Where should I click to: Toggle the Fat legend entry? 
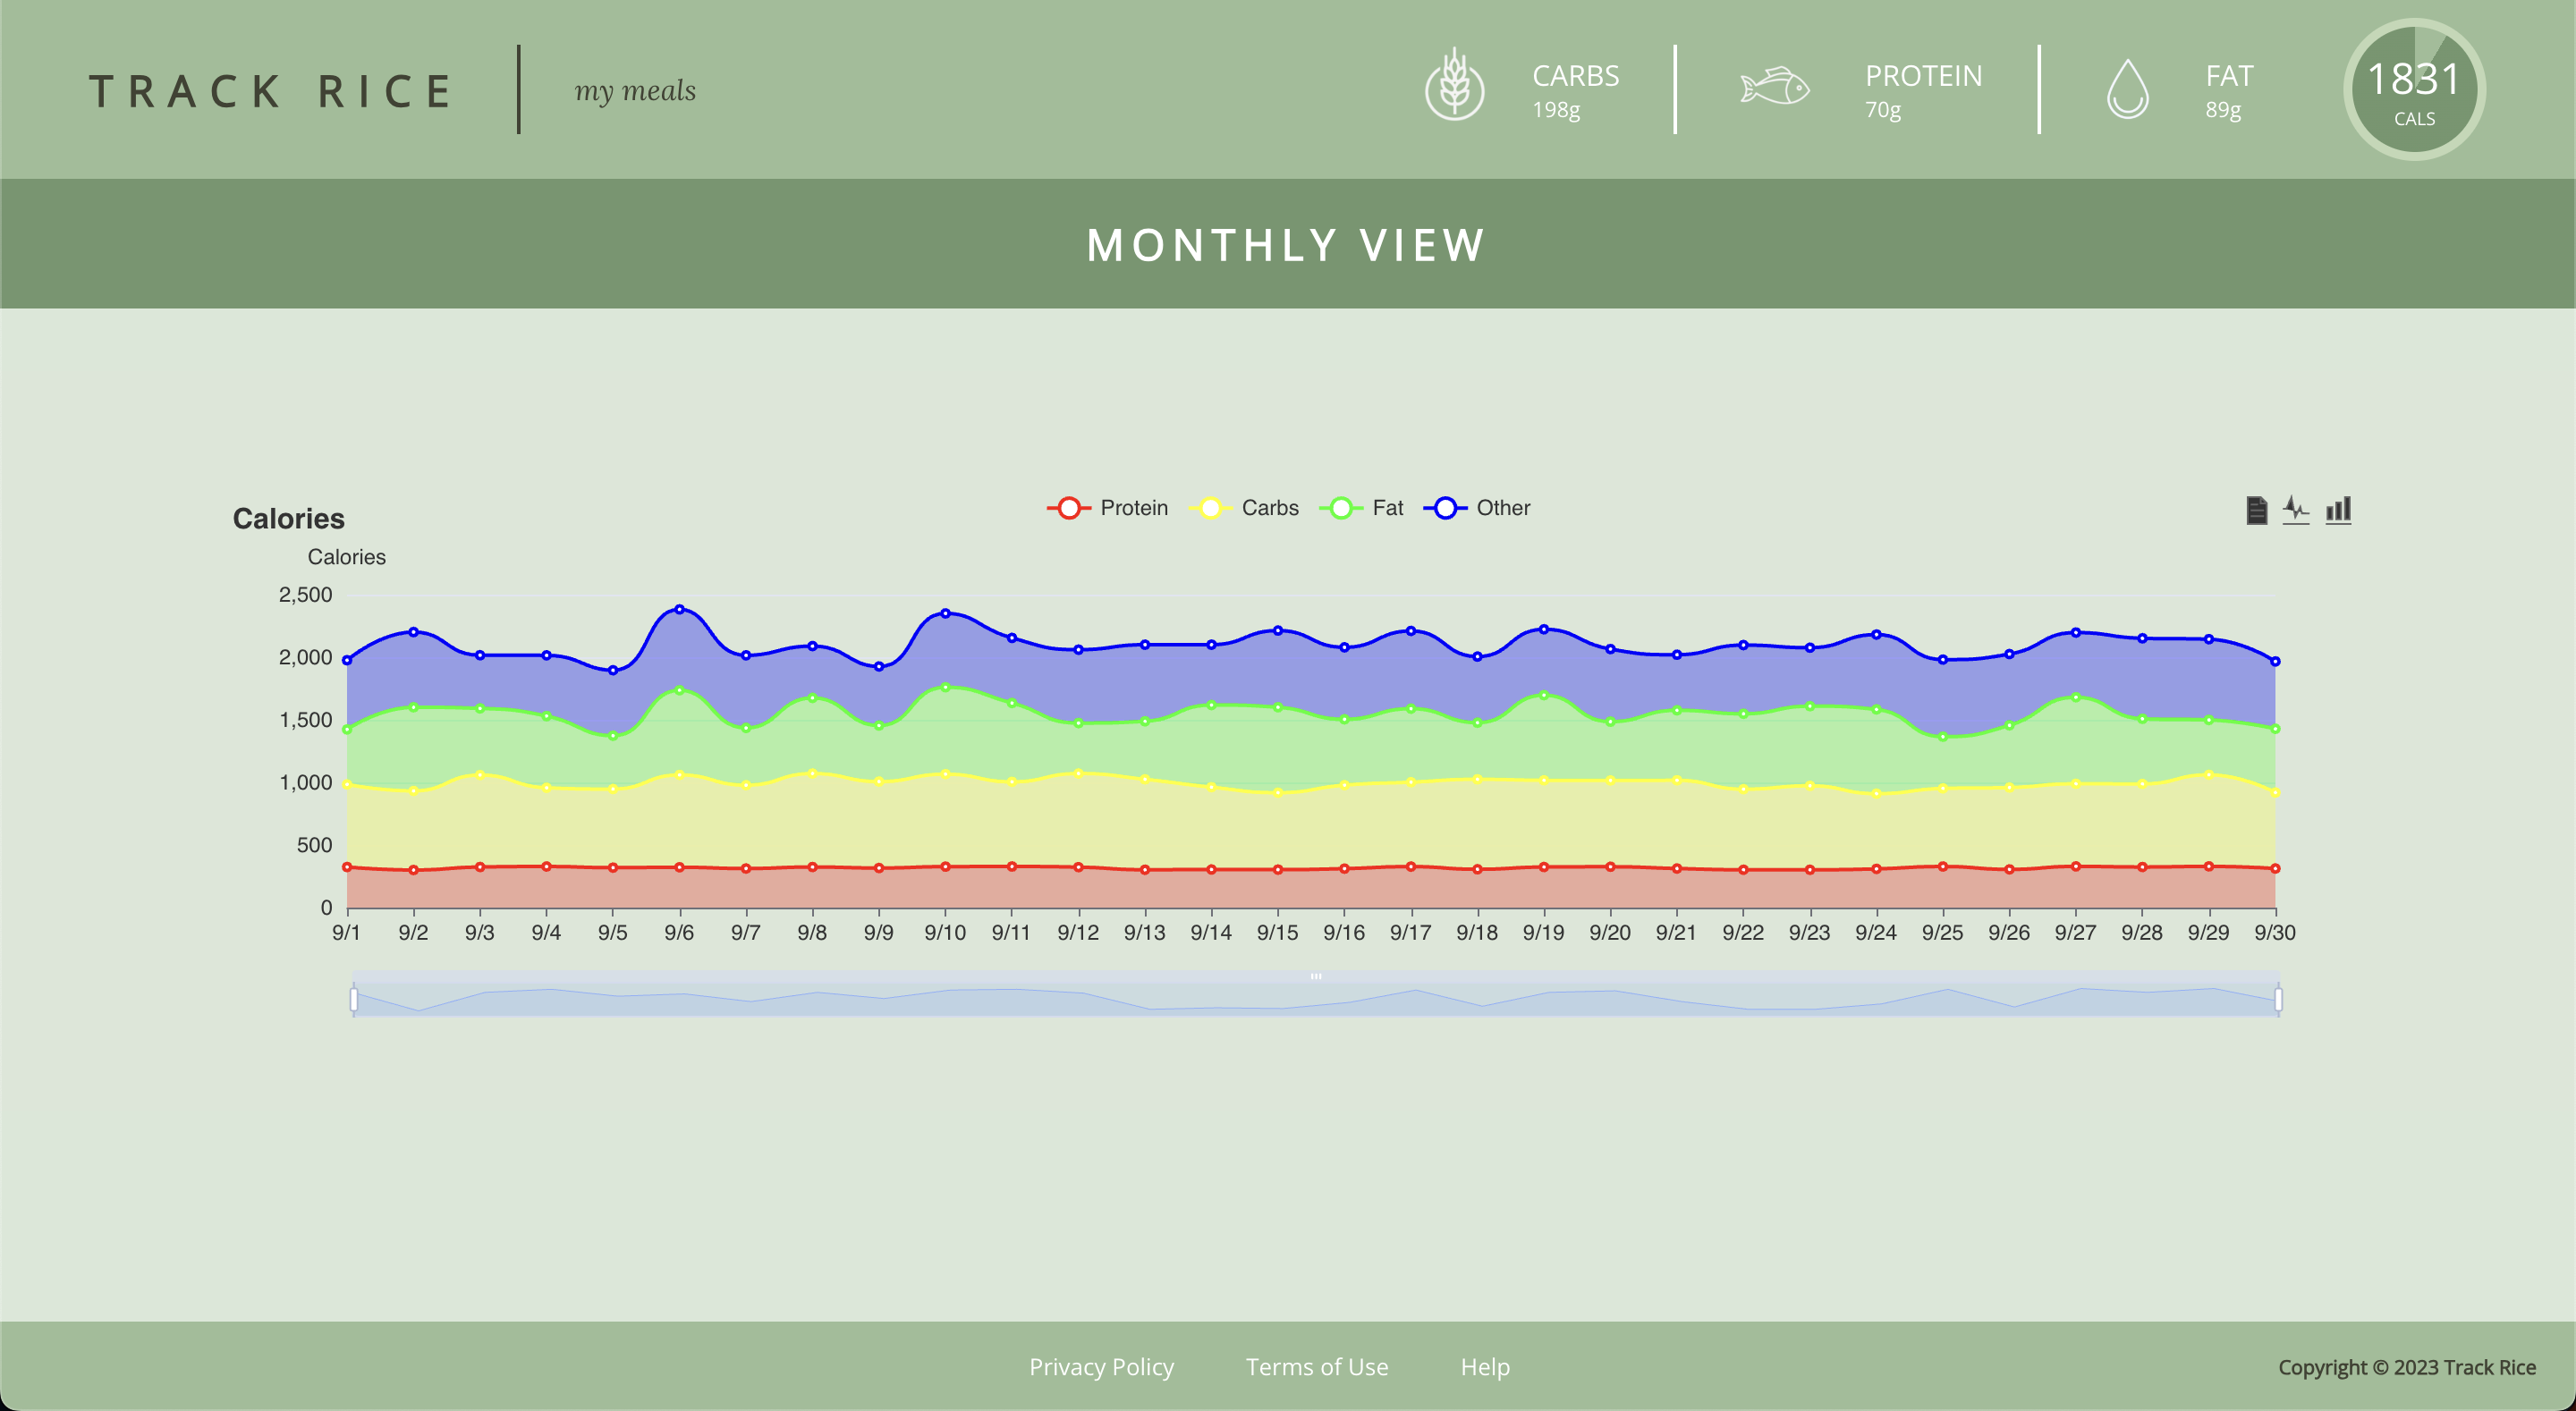point(1387,508)
